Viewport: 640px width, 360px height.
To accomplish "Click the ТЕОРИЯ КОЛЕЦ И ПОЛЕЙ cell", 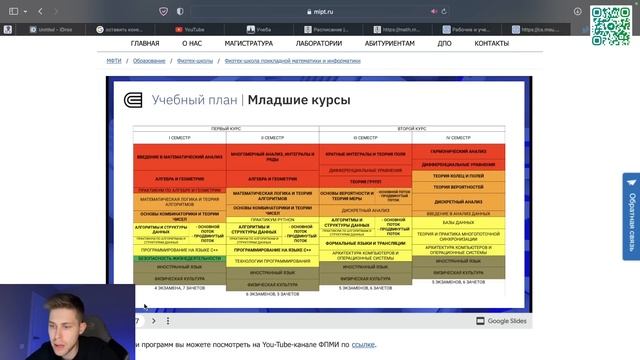I will 458,176.
